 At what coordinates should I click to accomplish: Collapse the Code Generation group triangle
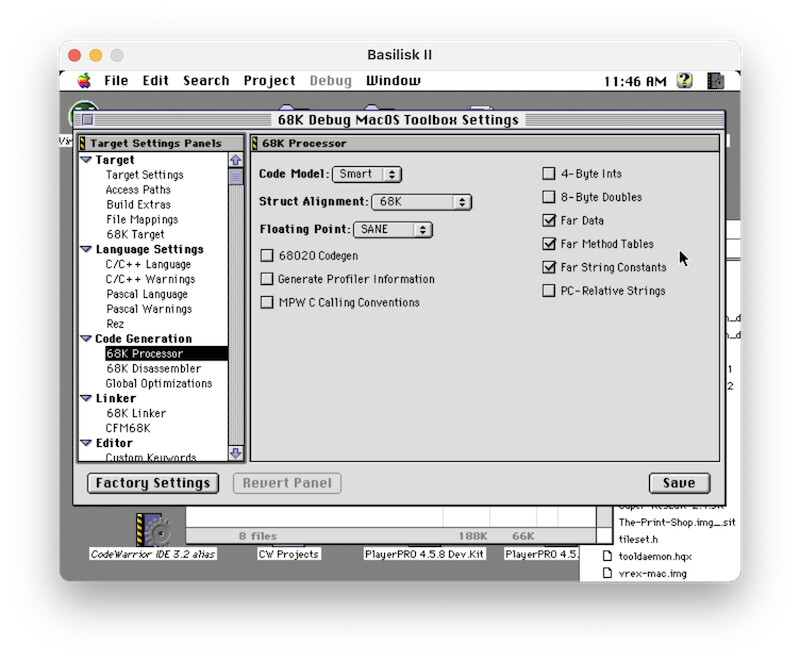tap(86, 339)
